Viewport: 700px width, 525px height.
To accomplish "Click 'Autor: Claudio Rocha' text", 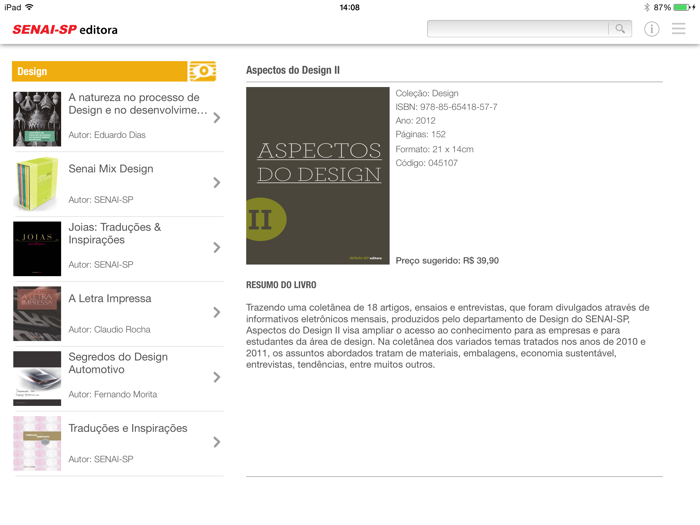I will (109, 329).
